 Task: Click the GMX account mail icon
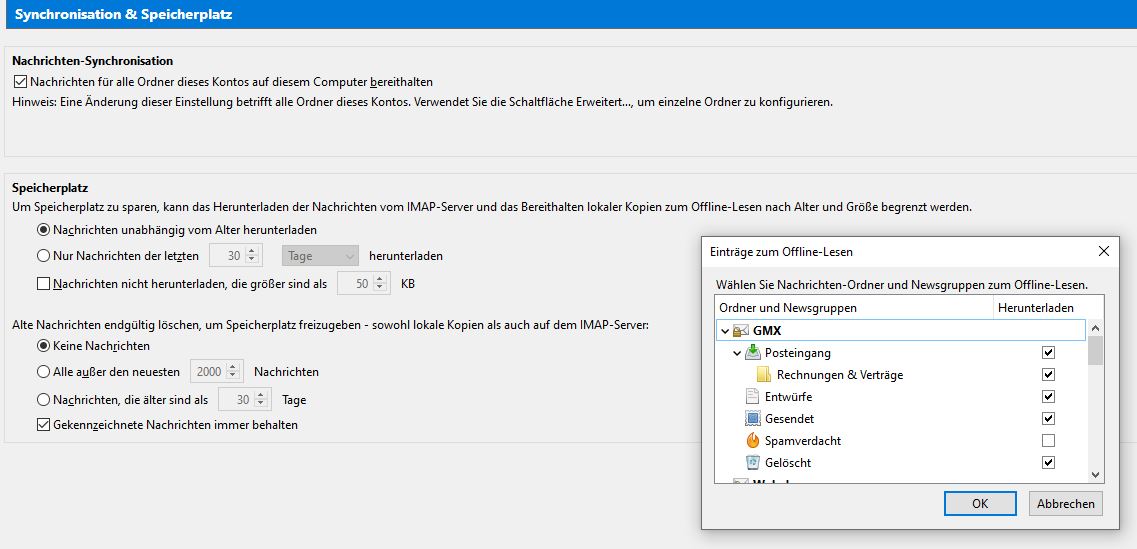741,331
